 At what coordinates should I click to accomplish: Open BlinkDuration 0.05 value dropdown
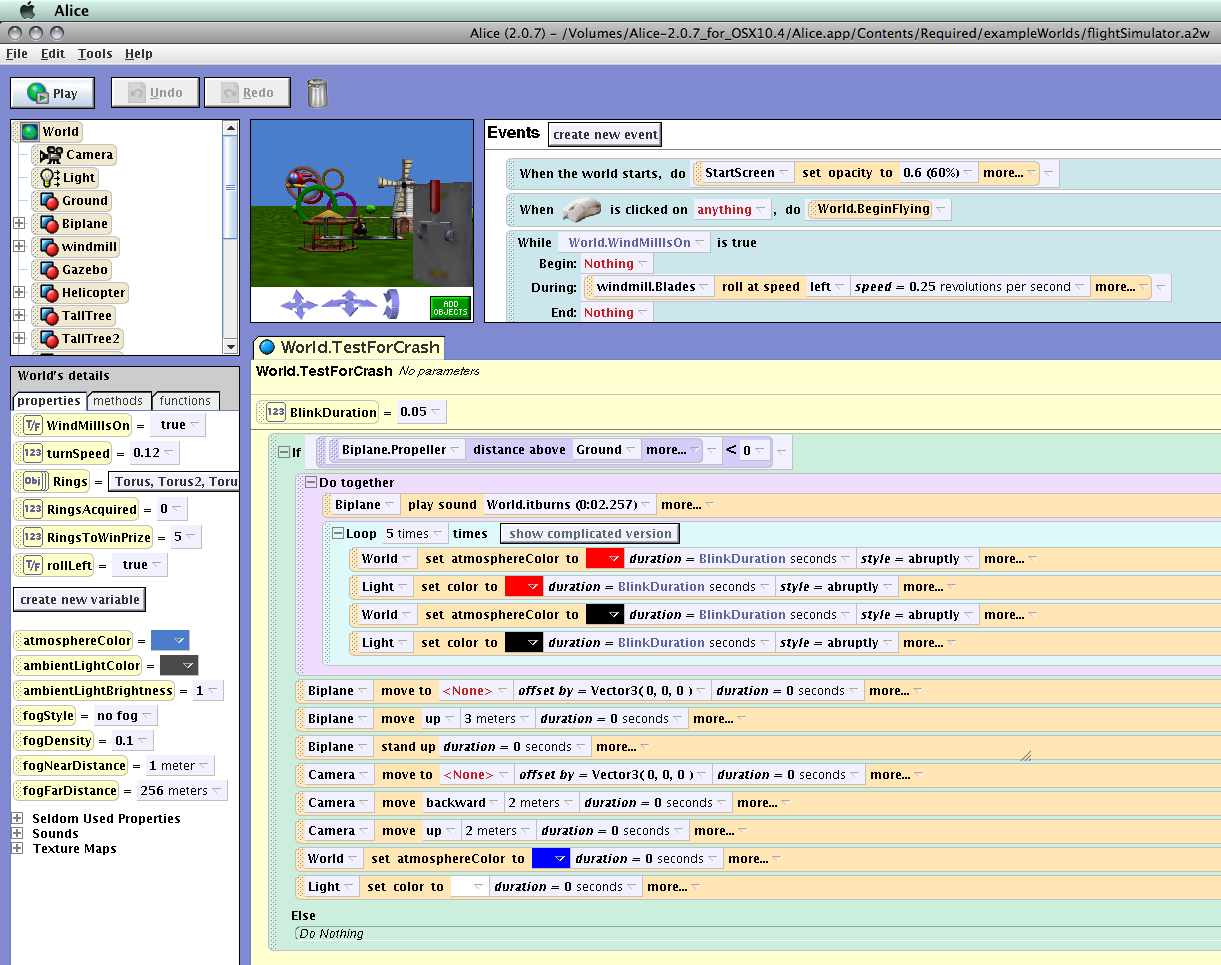[421, 412]
